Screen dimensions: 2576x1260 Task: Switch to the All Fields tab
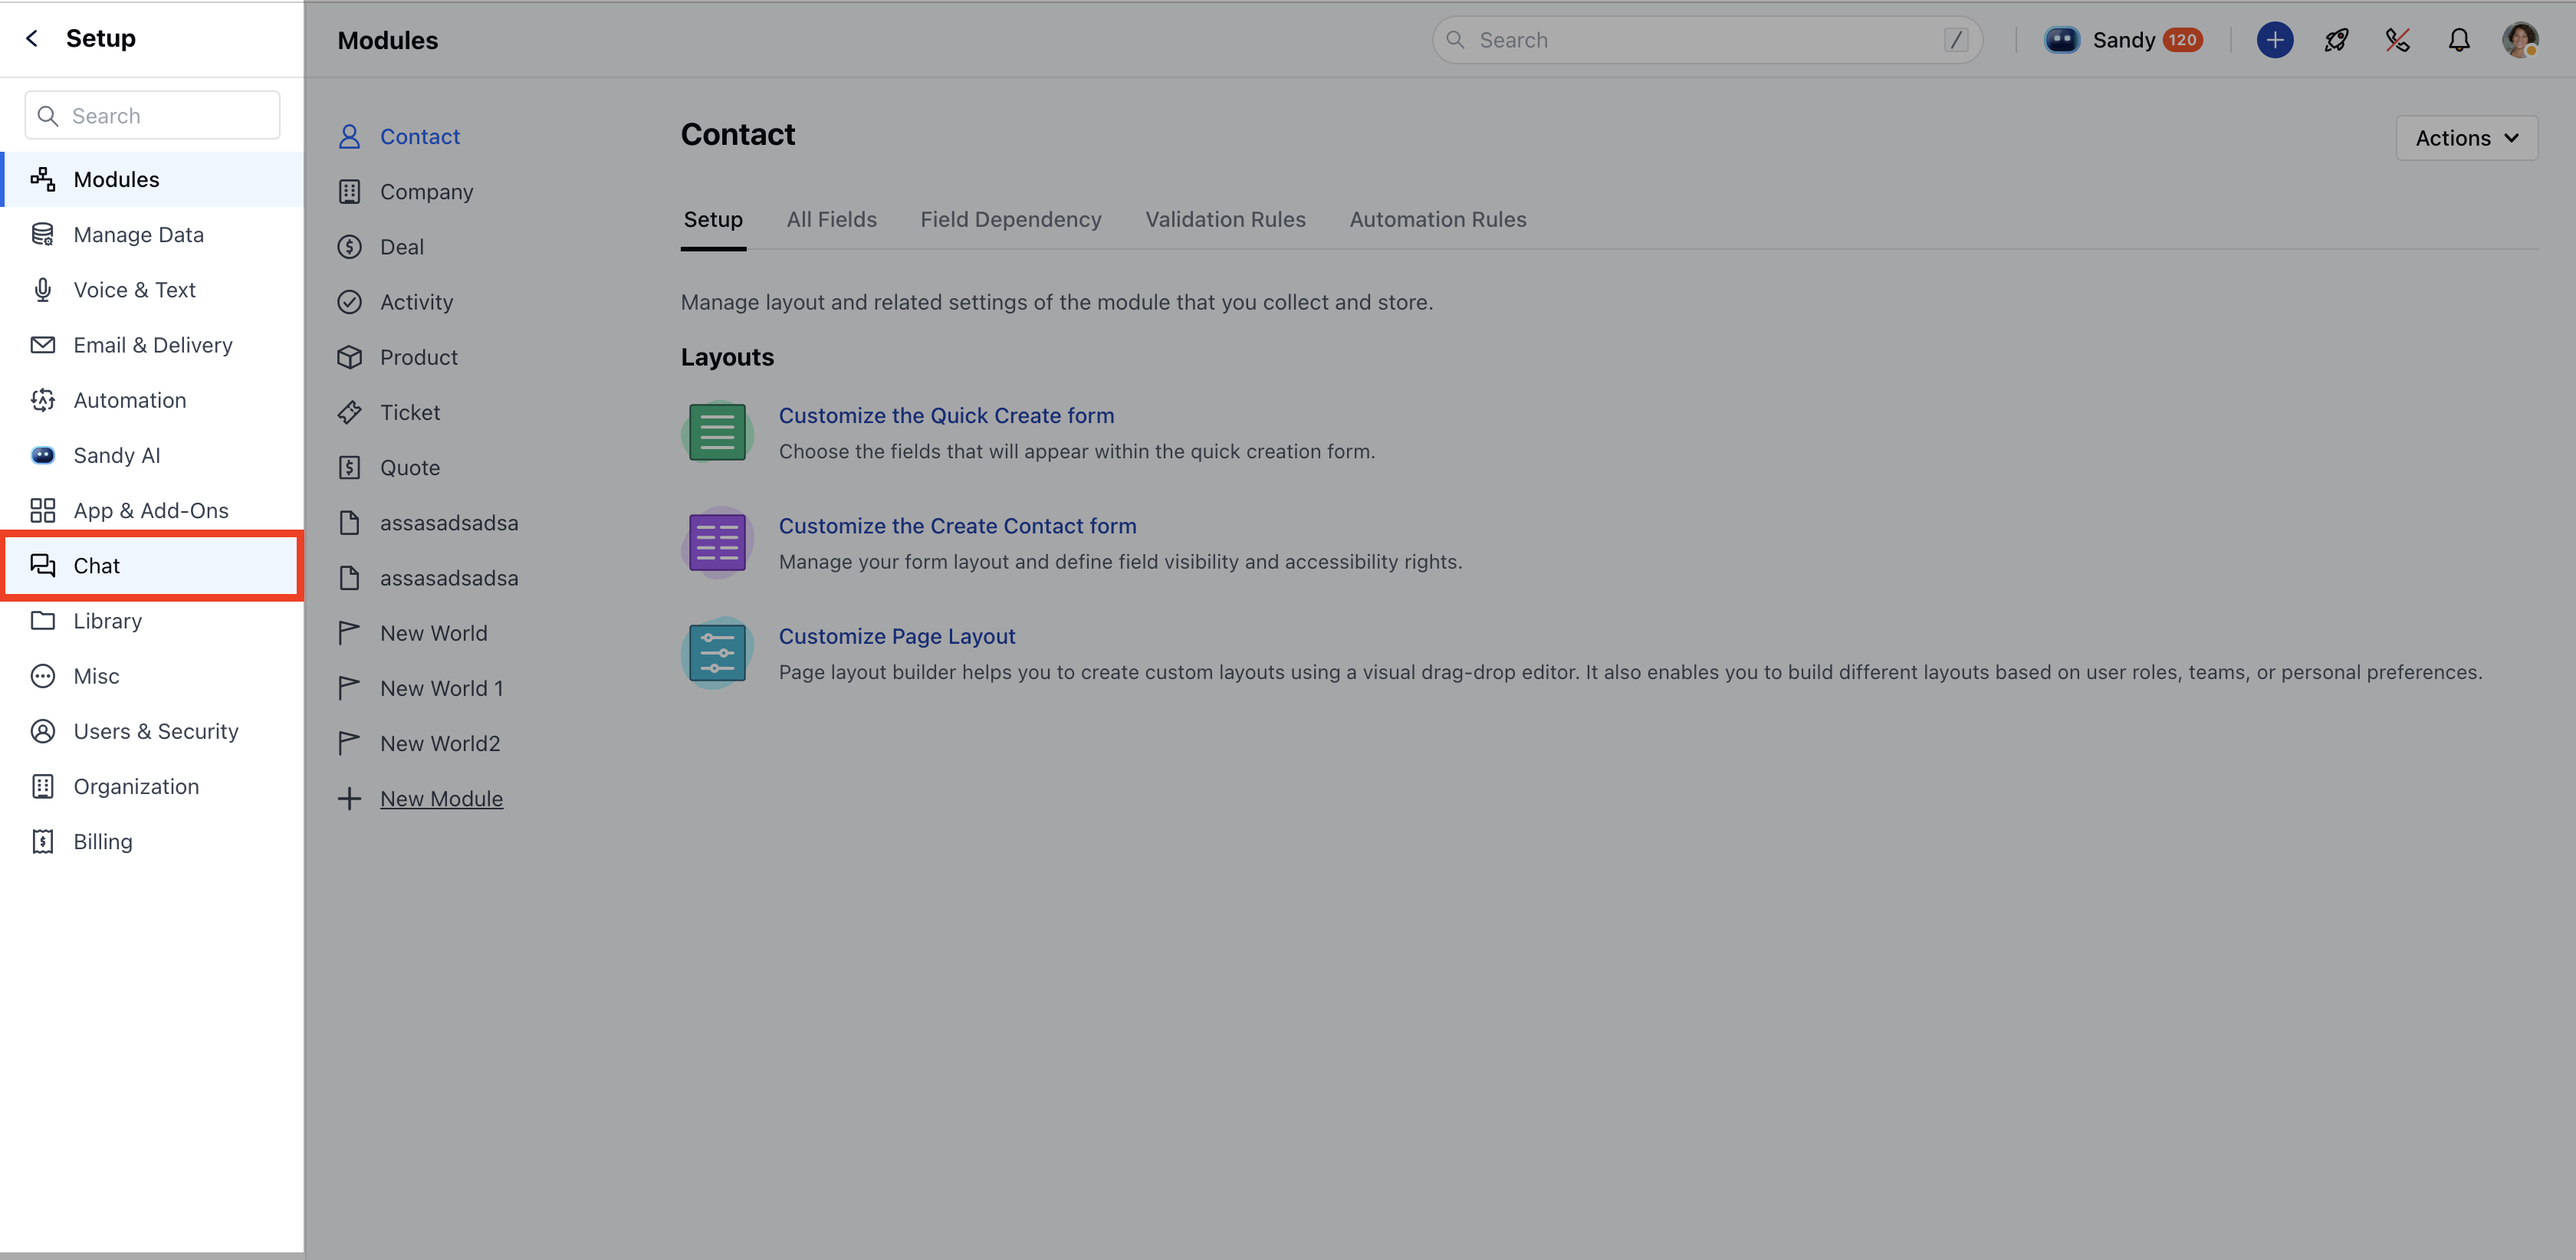click(x=831, y=219)
